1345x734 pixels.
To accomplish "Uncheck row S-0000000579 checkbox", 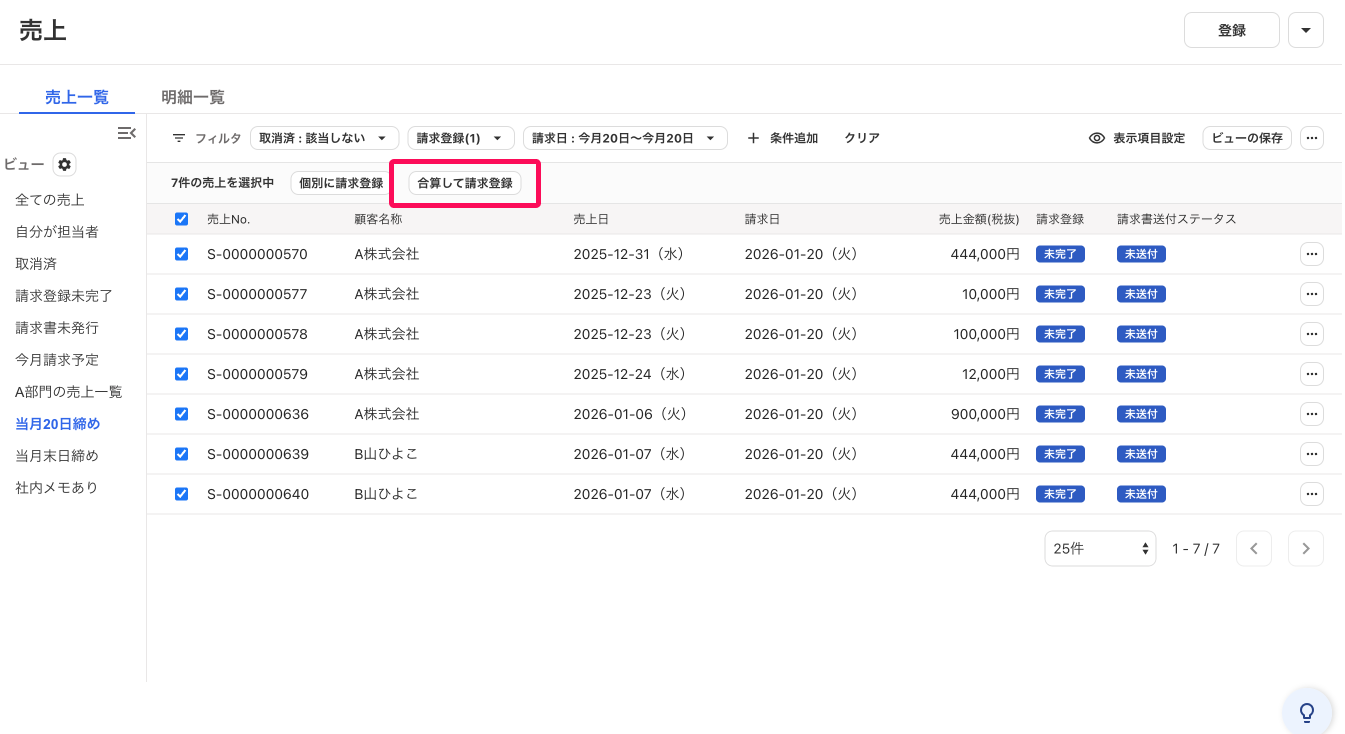I will tap(181, 374).
